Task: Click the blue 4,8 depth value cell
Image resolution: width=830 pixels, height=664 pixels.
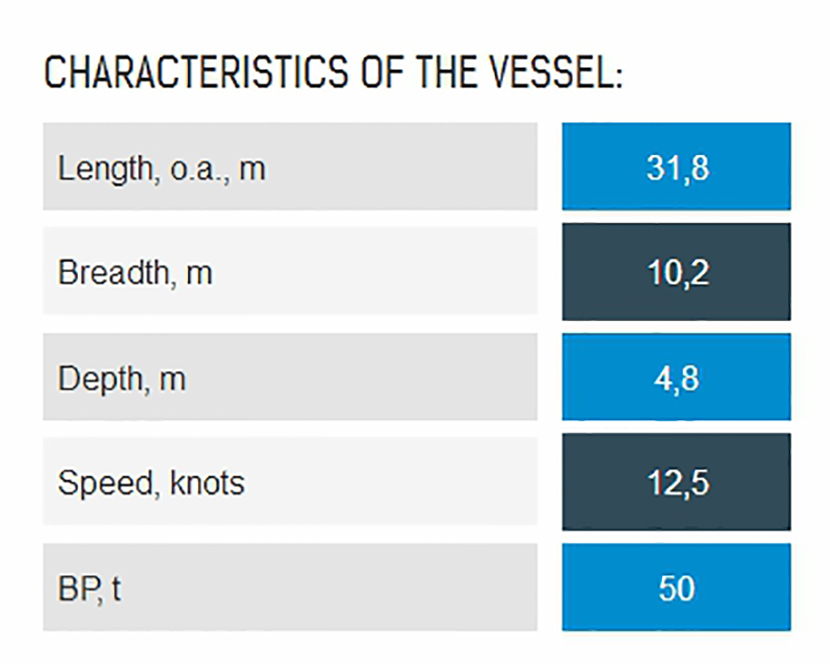Action: 677,378
